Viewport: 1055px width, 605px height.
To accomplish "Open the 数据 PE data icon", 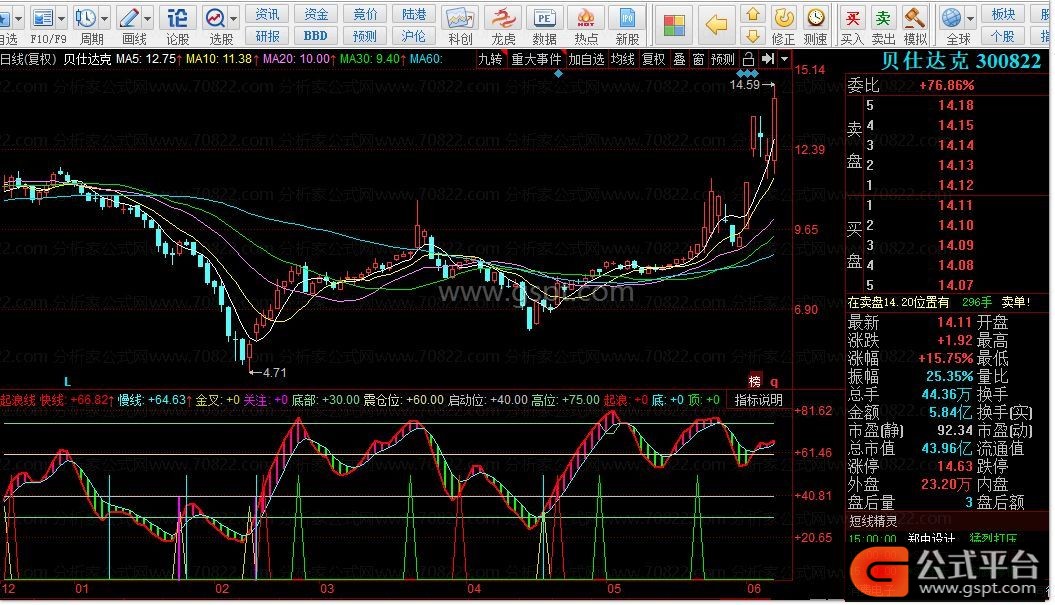I will [544, 17].
